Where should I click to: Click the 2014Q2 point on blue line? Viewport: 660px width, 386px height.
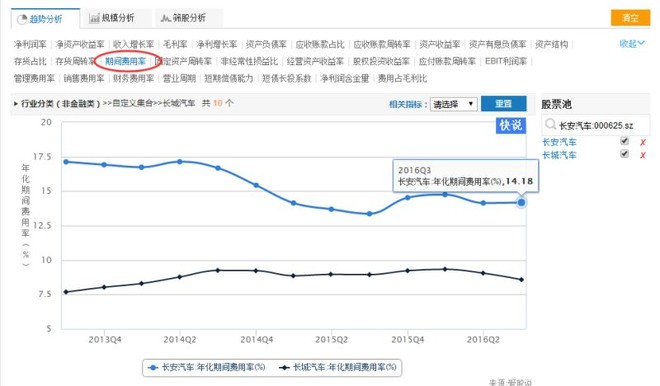(180, 162)
